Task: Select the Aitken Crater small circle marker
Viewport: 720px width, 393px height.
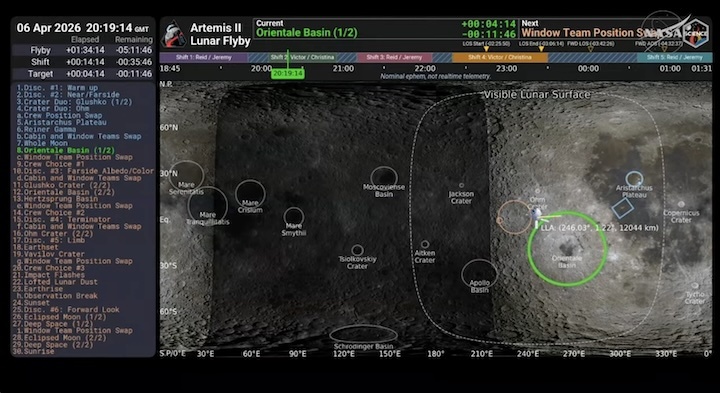Action: [x=425, y=244]
